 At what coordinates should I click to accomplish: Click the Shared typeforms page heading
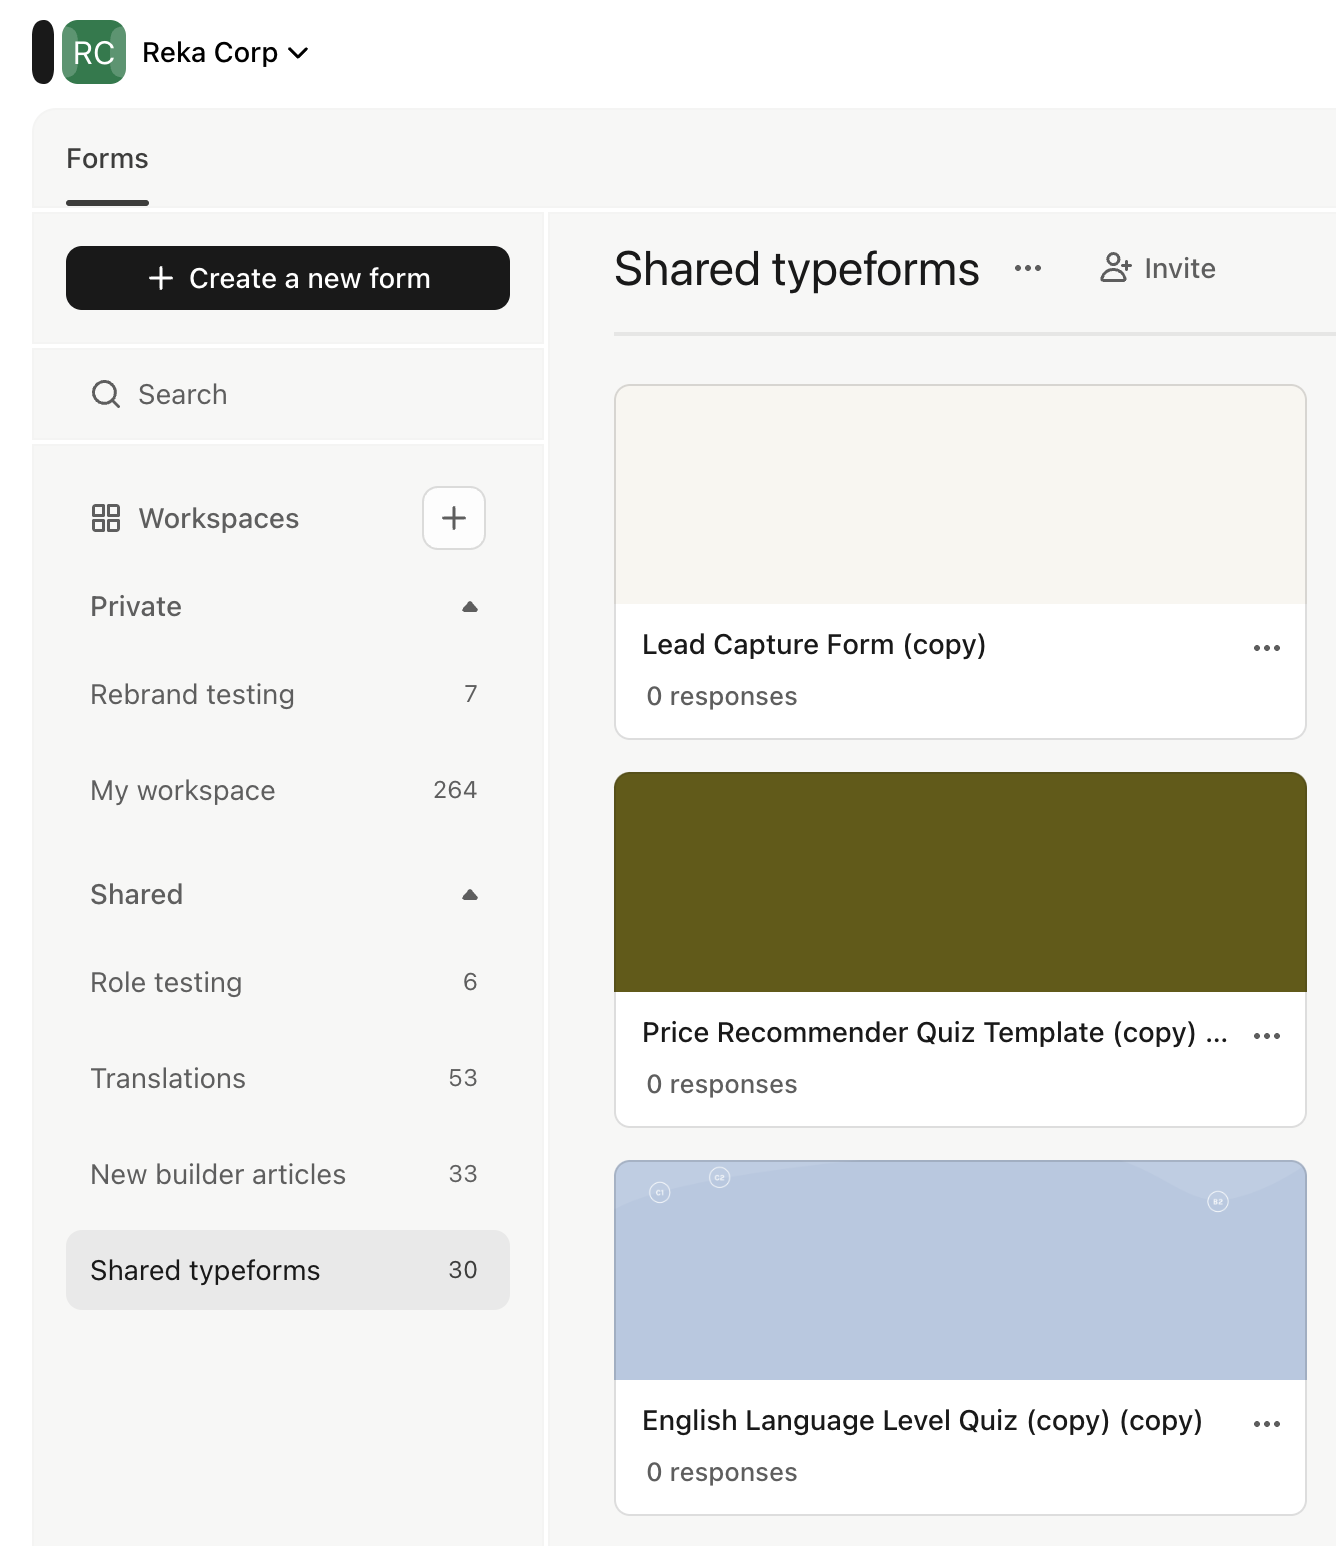tap(797, 269)
